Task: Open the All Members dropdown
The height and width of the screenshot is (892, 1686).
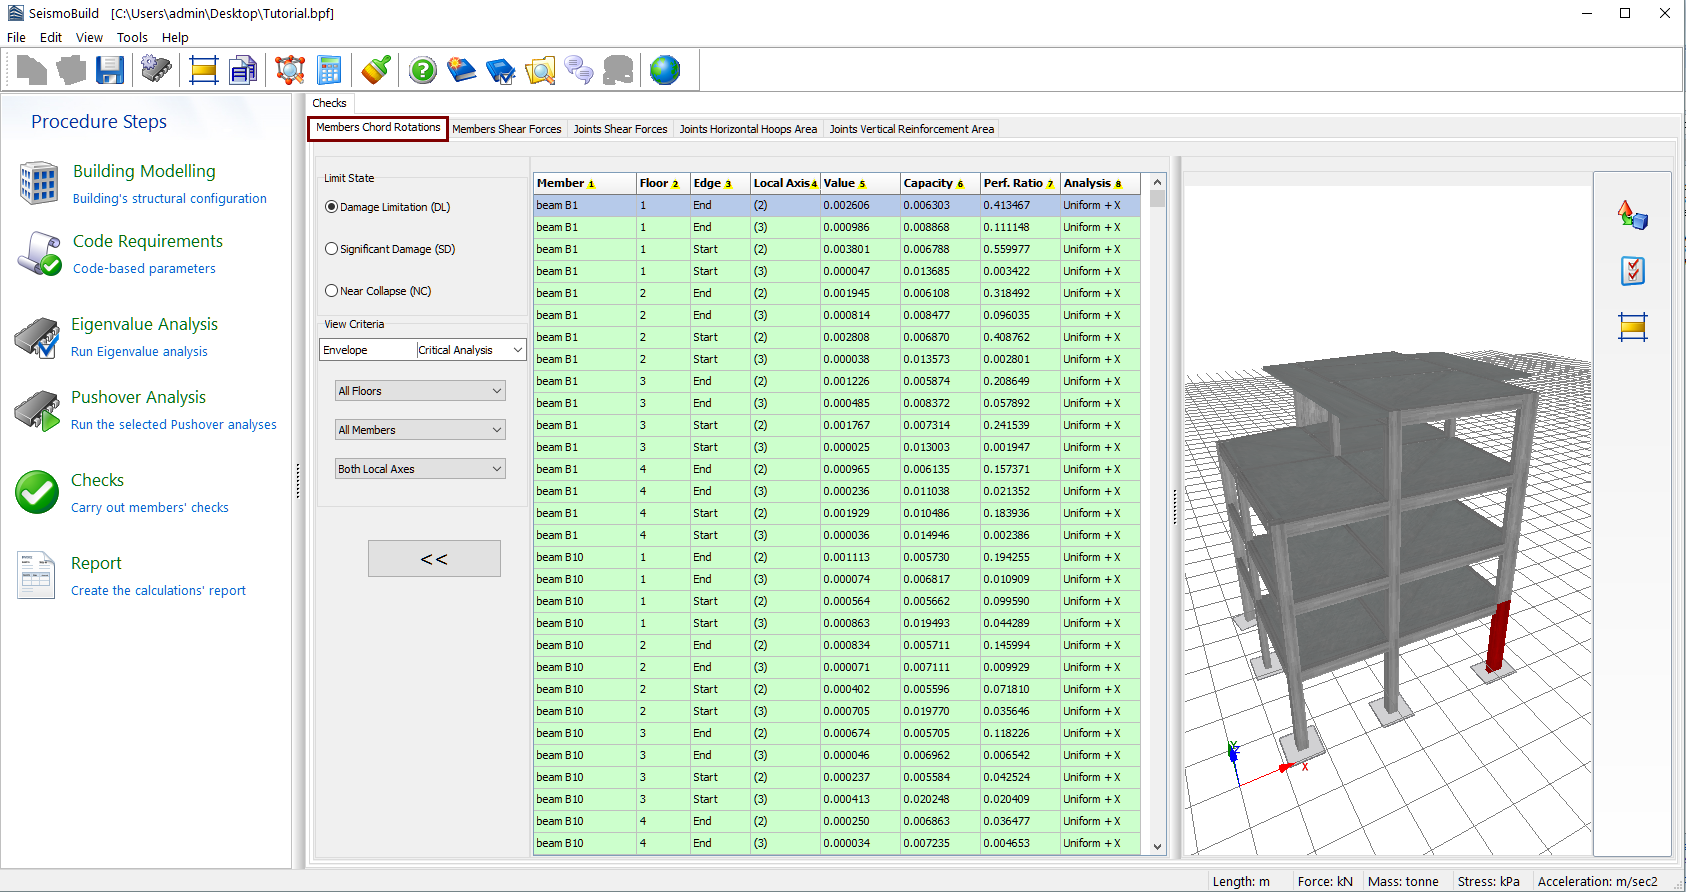Action: [x=420, y=430]
